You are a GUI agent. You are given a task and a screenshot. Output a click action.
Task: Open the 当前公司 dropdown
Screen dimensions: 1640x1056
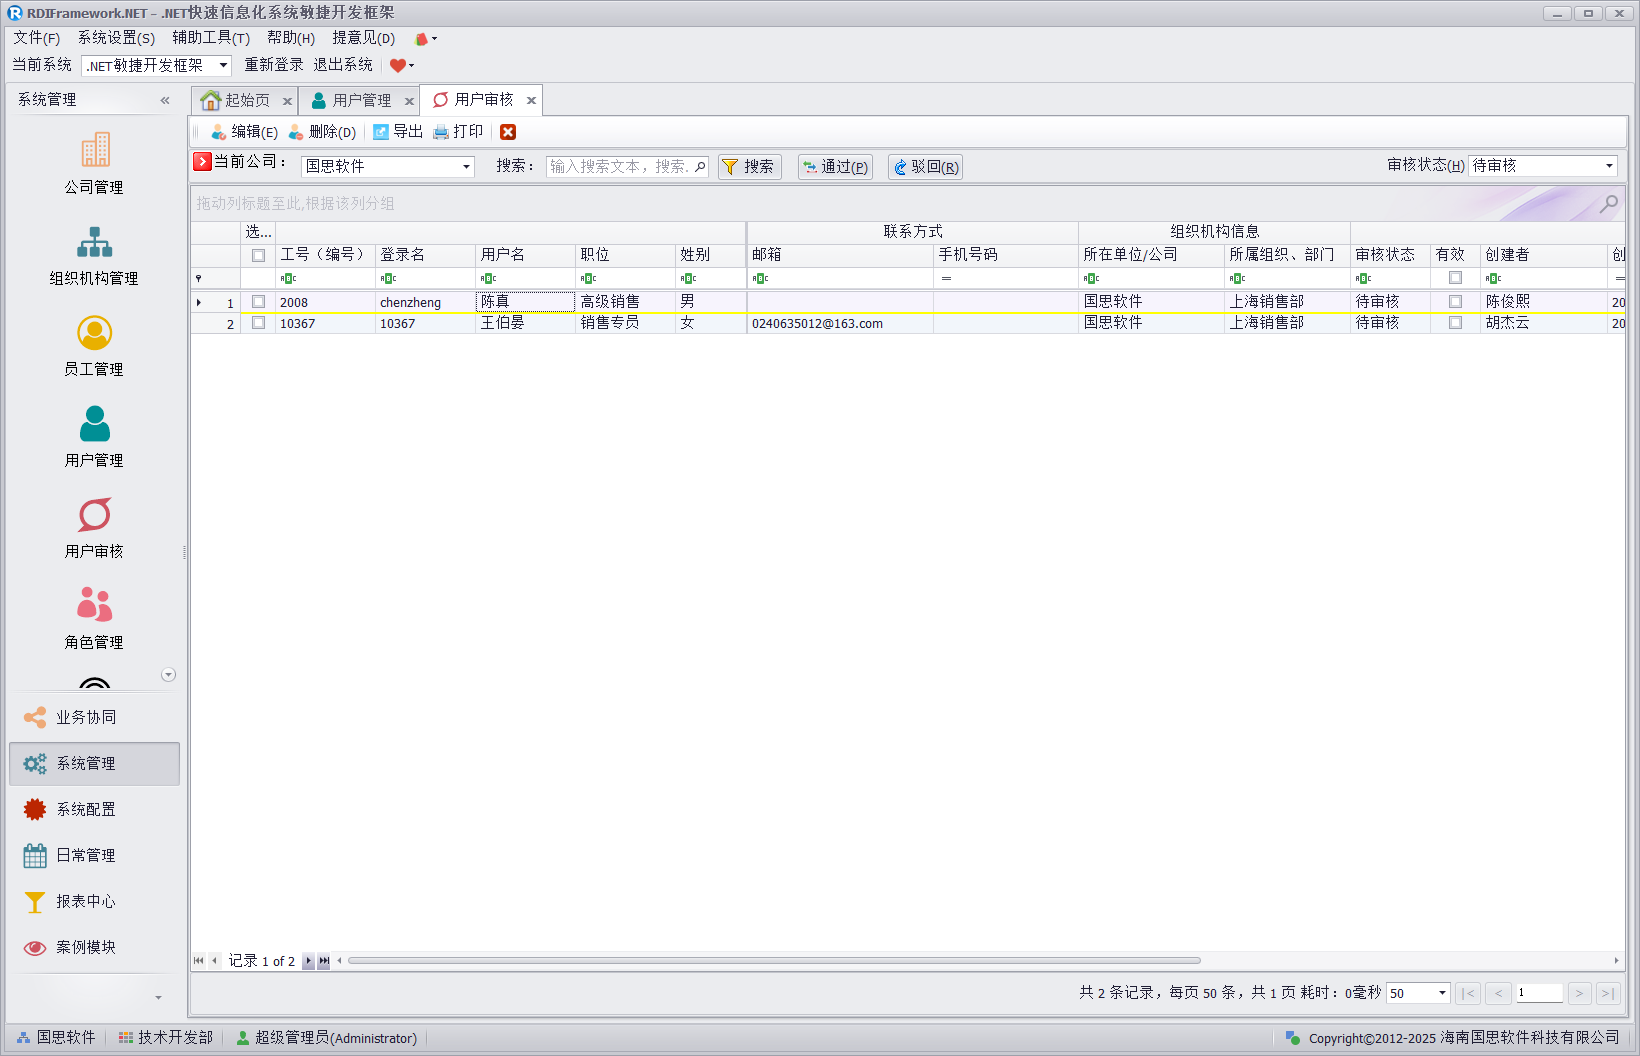tap(466, 167)
